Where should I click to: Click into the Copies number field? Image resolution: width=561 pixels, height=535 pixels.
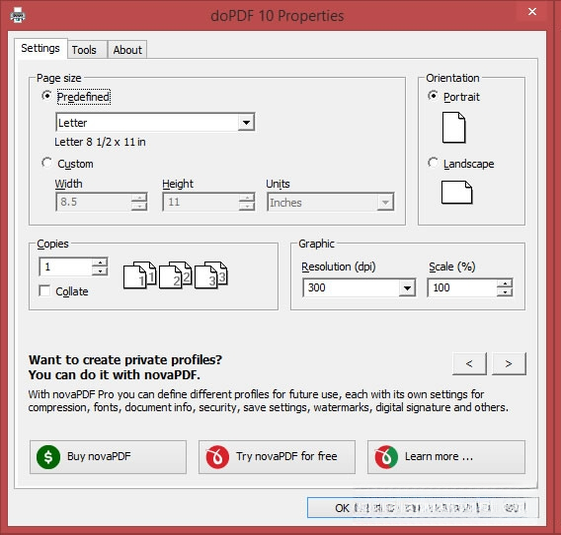pyautogui.click(x=65, y=267)
